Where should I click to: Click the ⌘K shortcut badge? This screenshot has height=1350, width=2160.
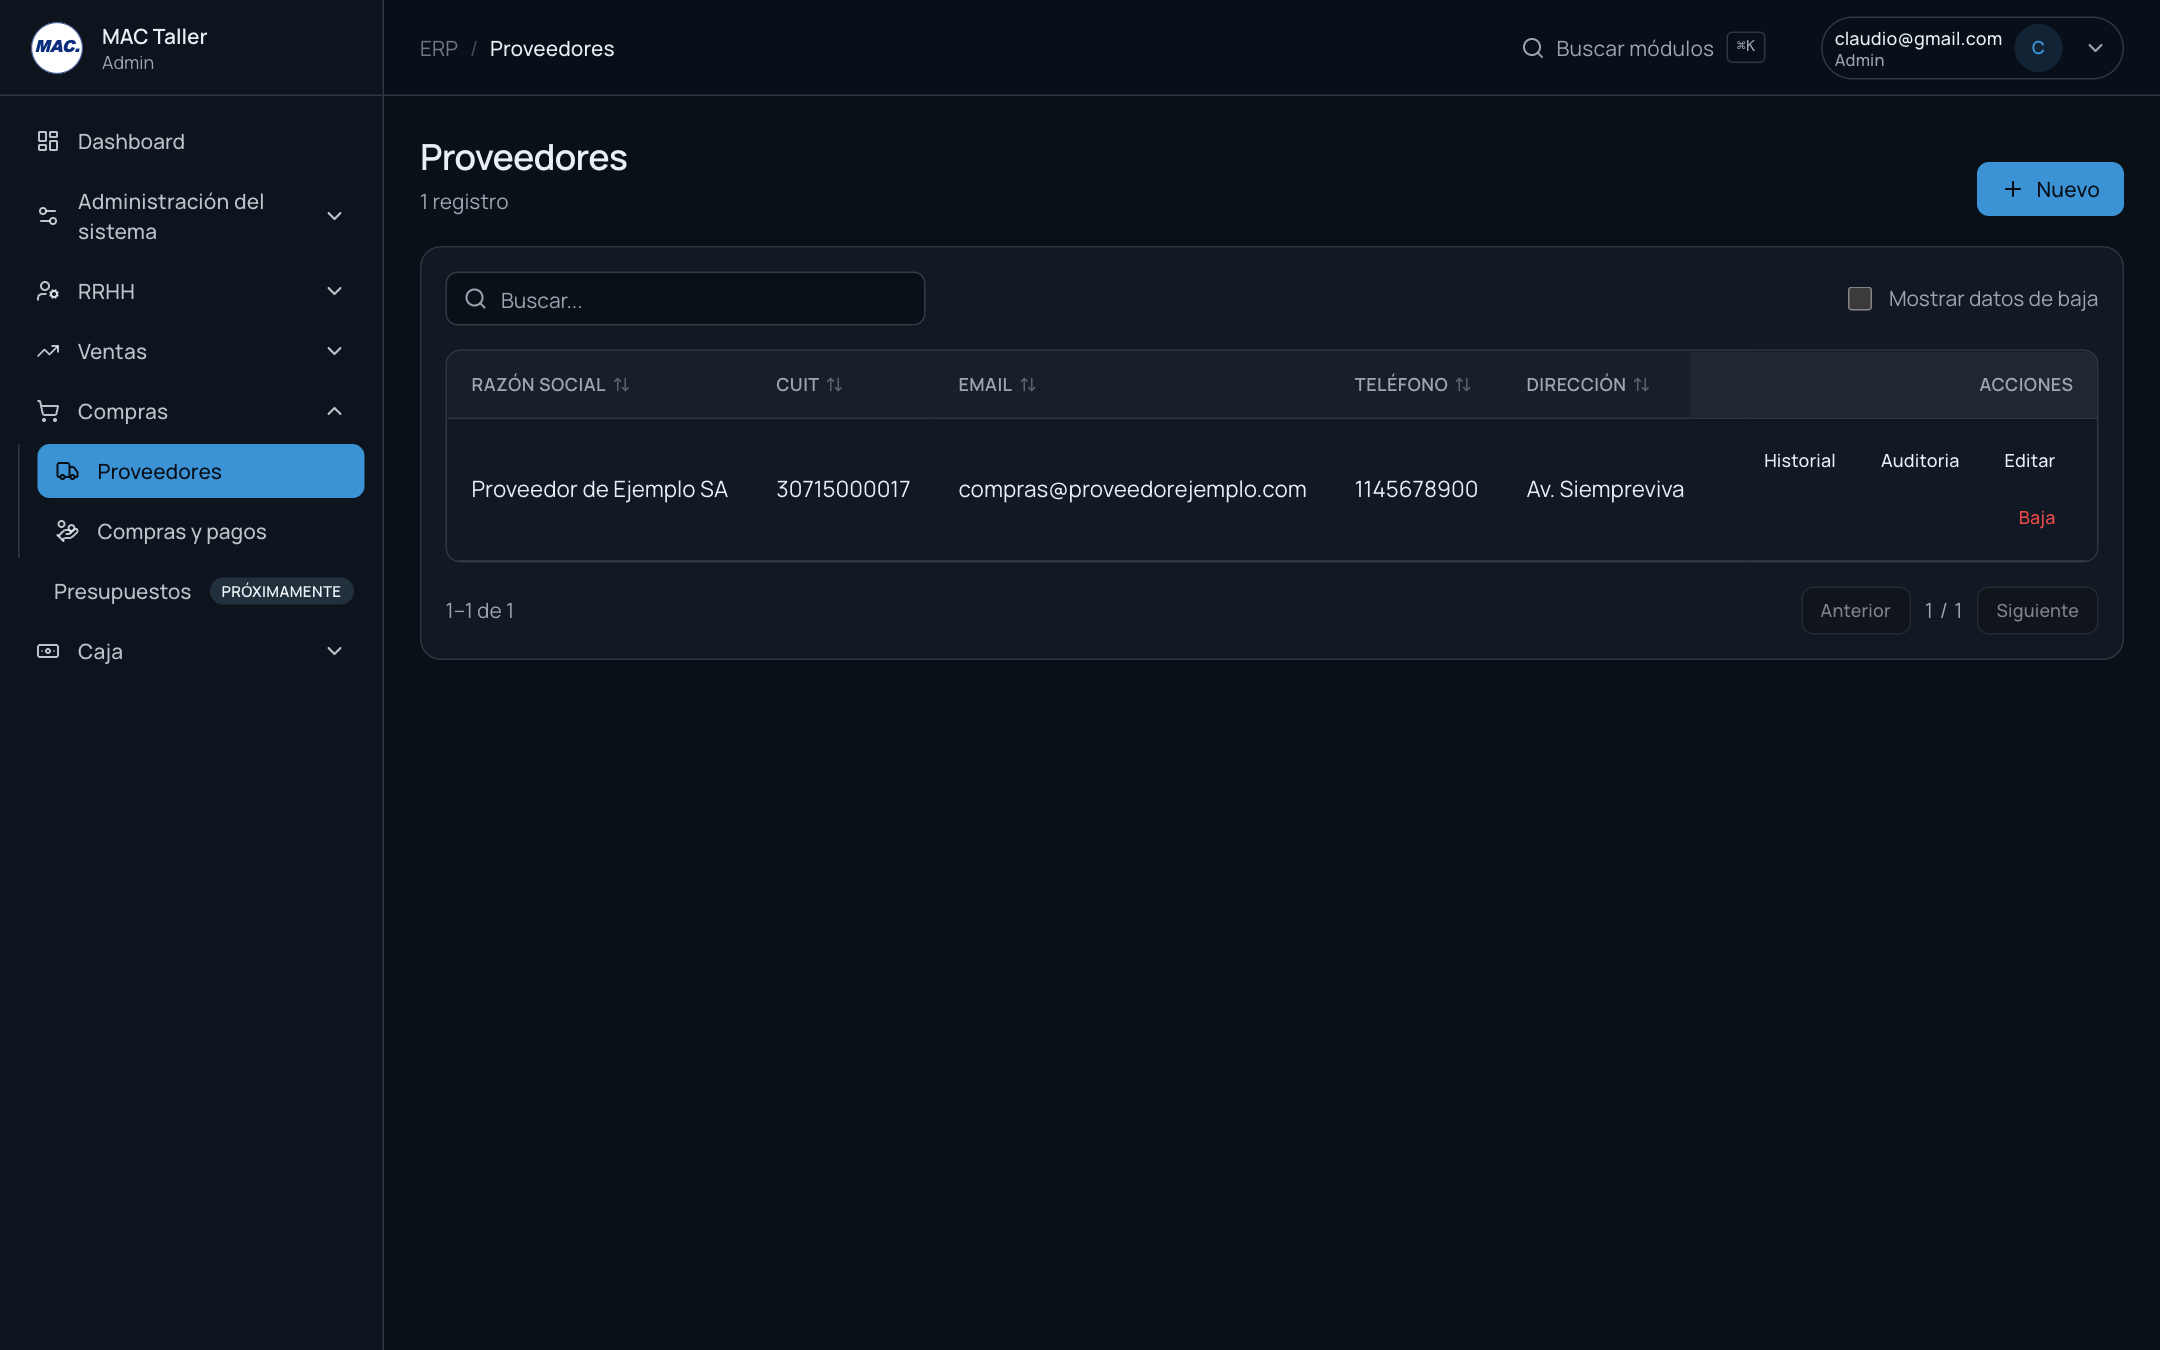coord(1746,47)
